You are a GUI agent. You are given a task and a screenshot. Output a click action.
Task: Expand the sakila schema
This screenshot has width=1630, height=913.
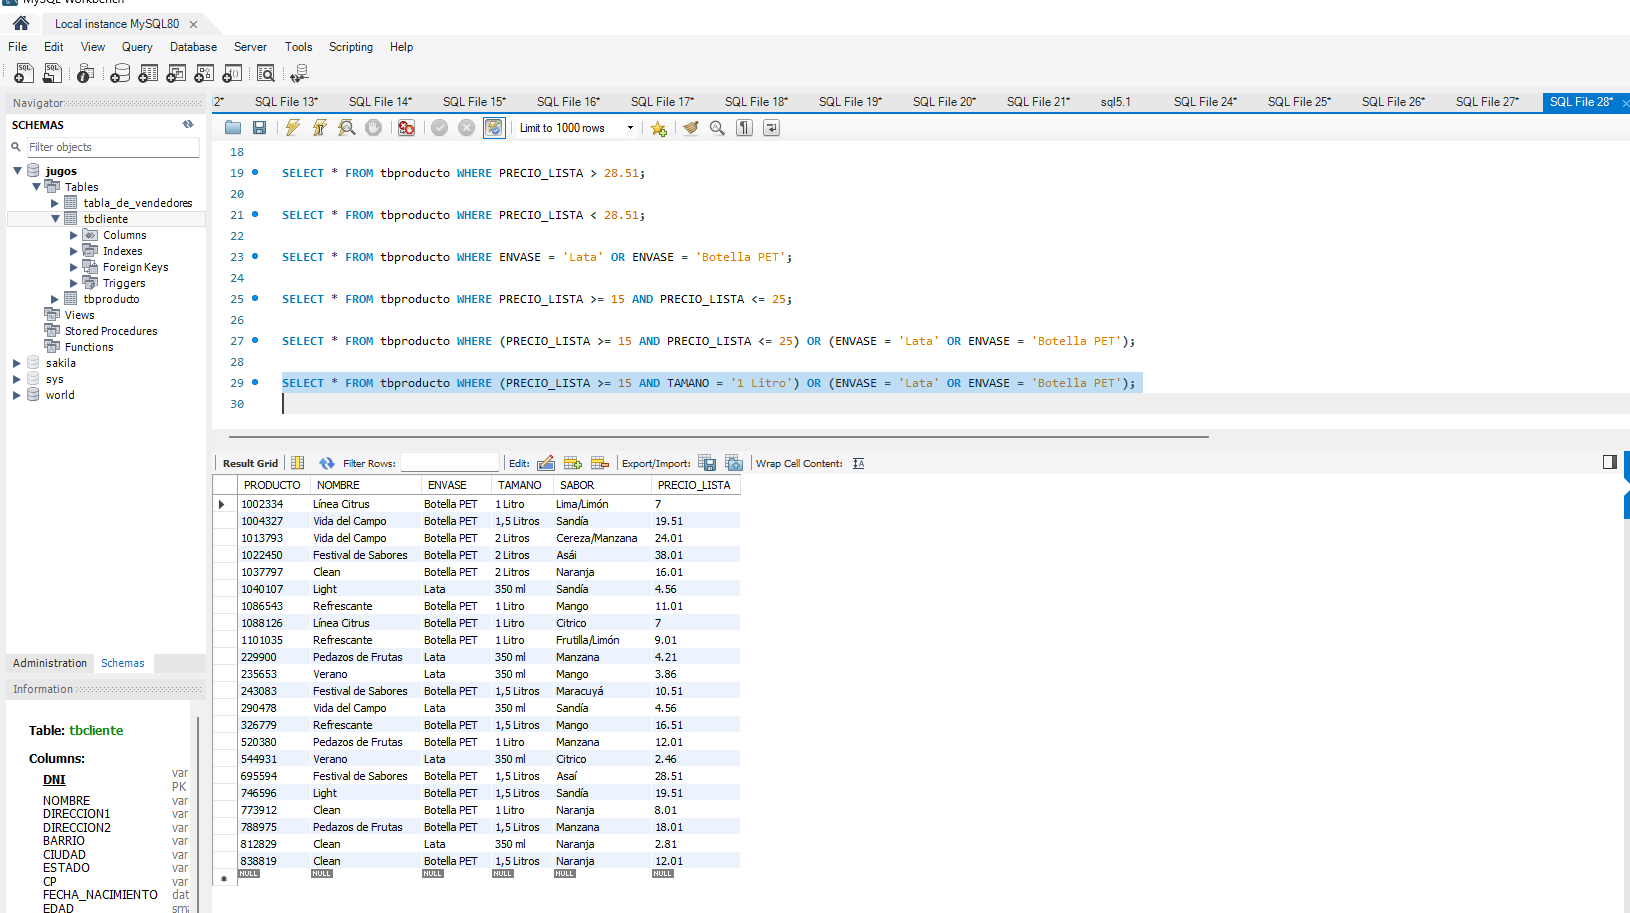point(17,363)
